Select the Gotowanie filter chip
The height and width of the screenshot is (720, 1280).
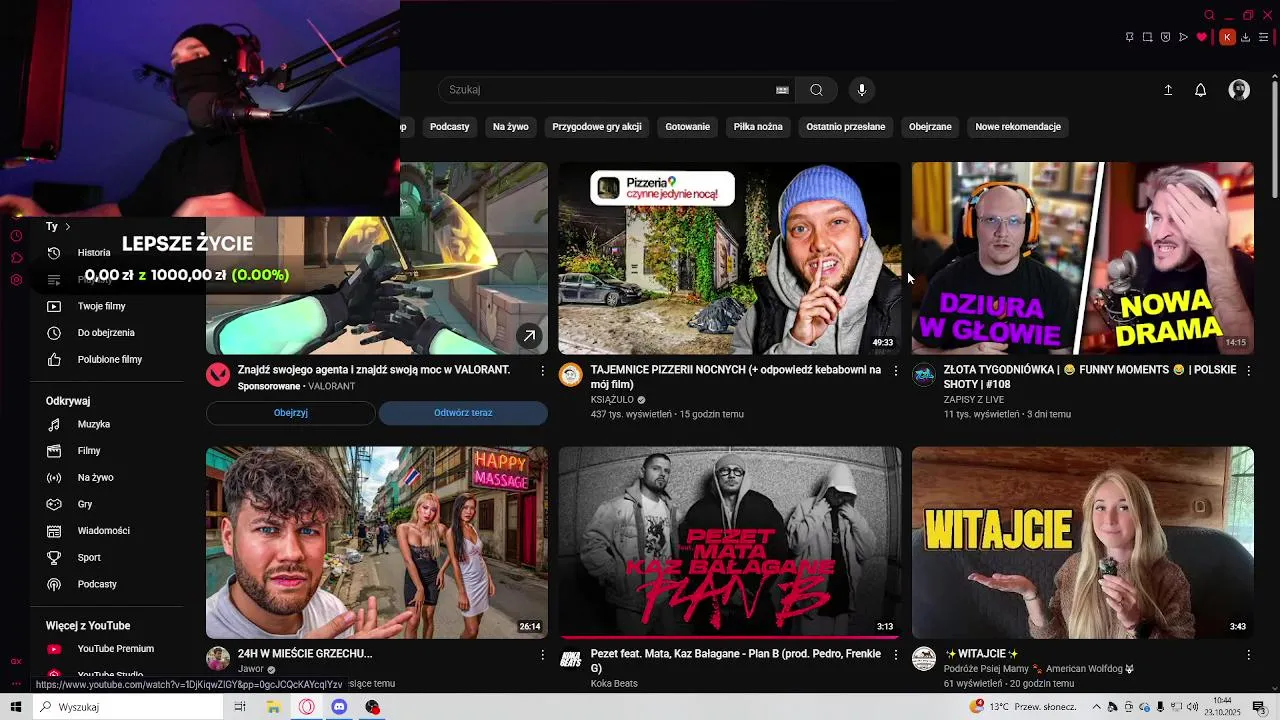point(687,127)
